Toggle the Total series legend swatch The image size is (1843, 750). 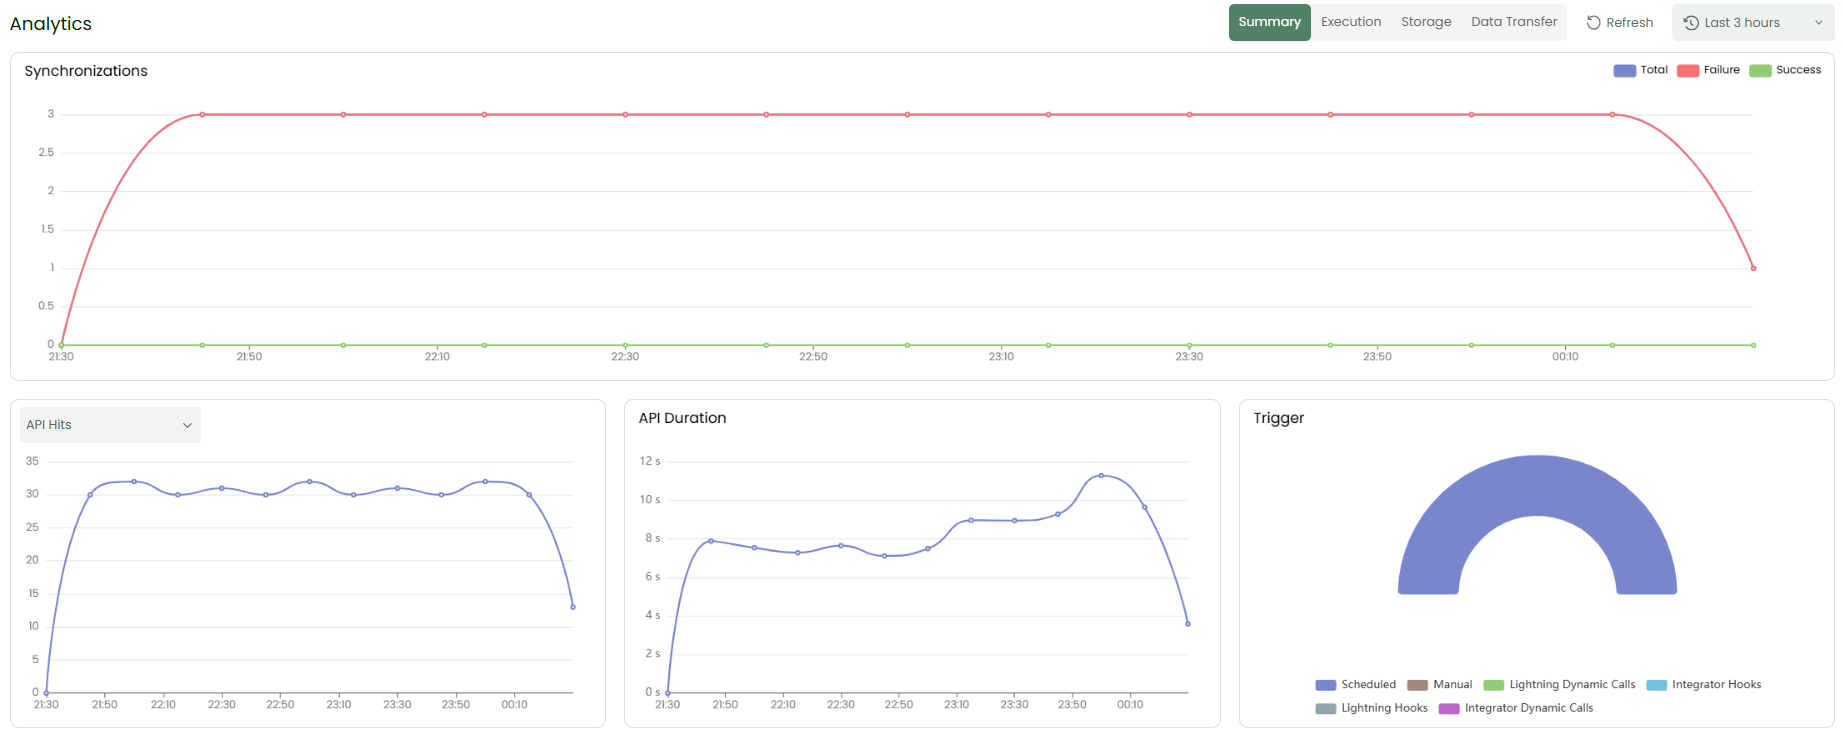(1625, 70)
